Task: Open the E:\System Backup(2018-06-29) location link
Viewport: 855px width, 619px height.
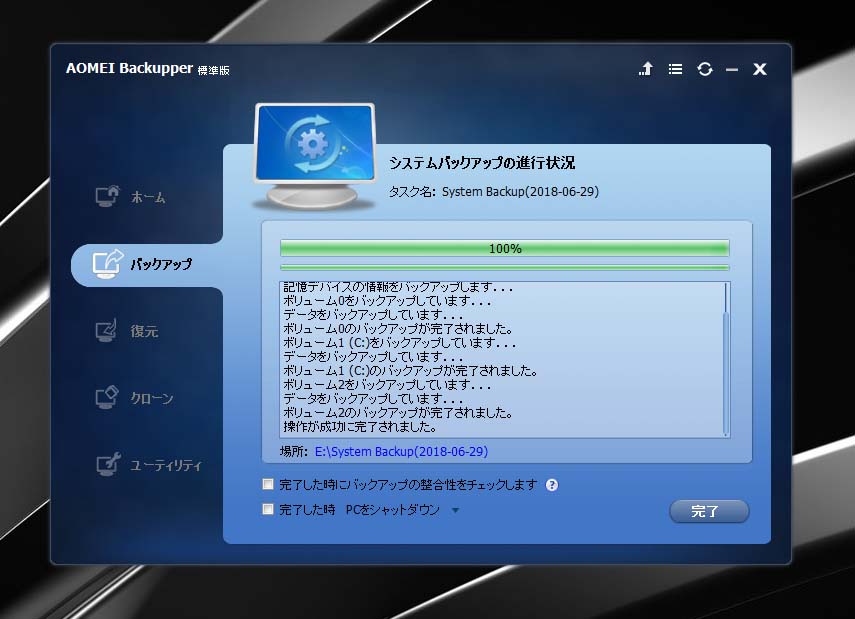Action: click(401, 452)
